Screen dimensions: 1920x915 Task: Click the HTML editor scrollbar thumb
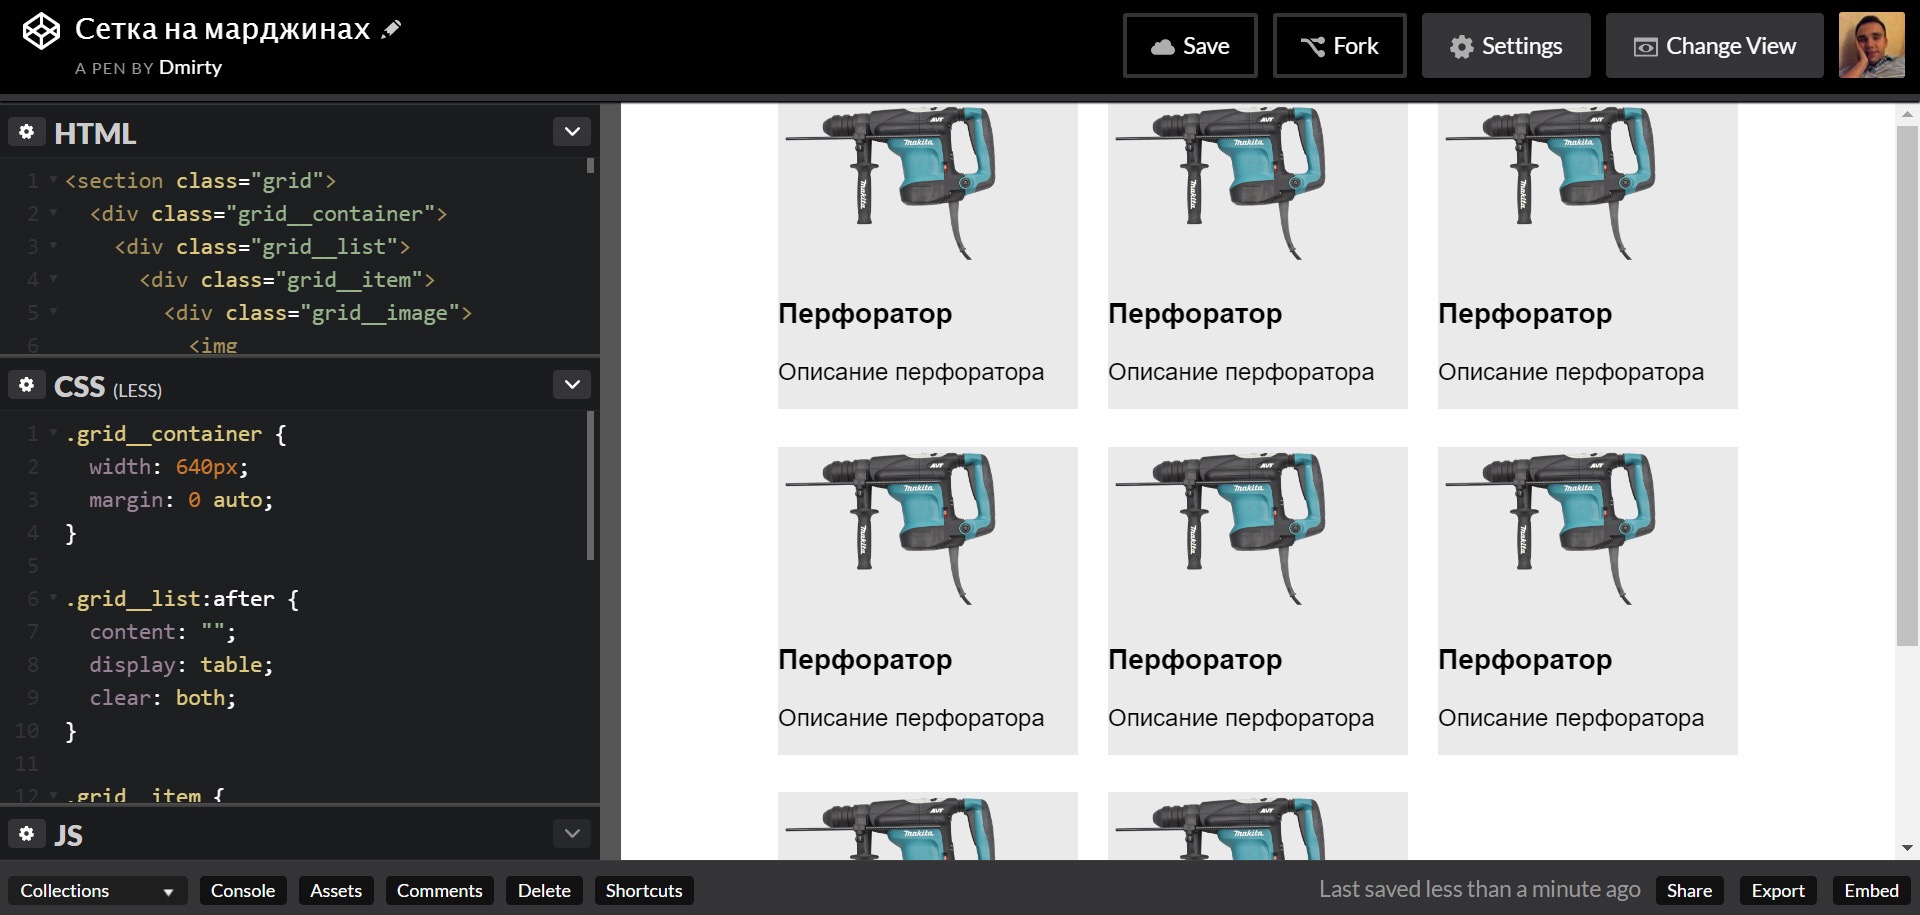pos(591,165)
